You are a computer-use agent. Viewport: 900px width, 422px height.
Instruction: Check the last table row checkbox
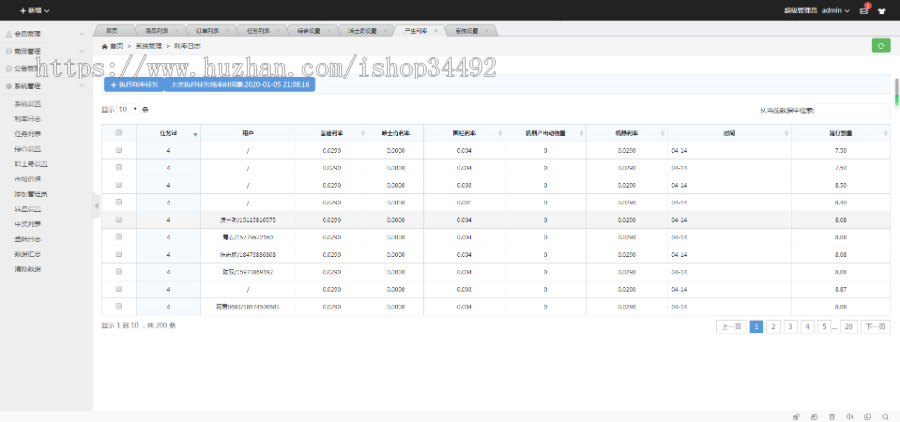click(x=119, y=305)
